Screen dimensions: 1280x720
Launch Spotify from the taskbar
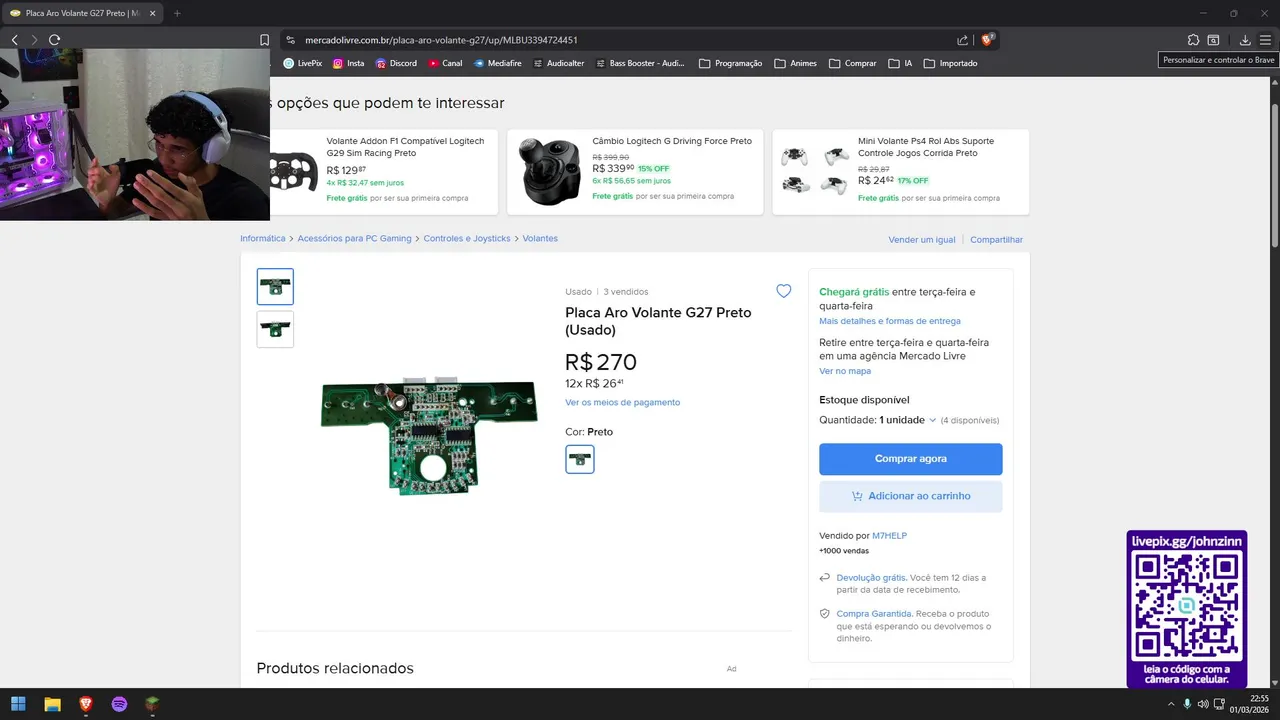(119, 704)
